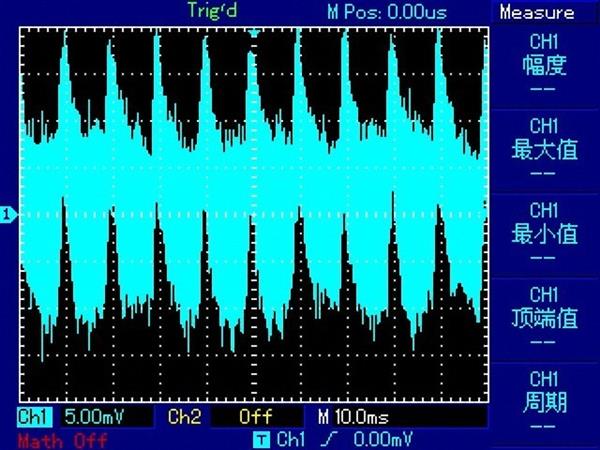Toggle the Math Off indicator
The width and height of the screenshot is (600, 450).
coord(62,440)
